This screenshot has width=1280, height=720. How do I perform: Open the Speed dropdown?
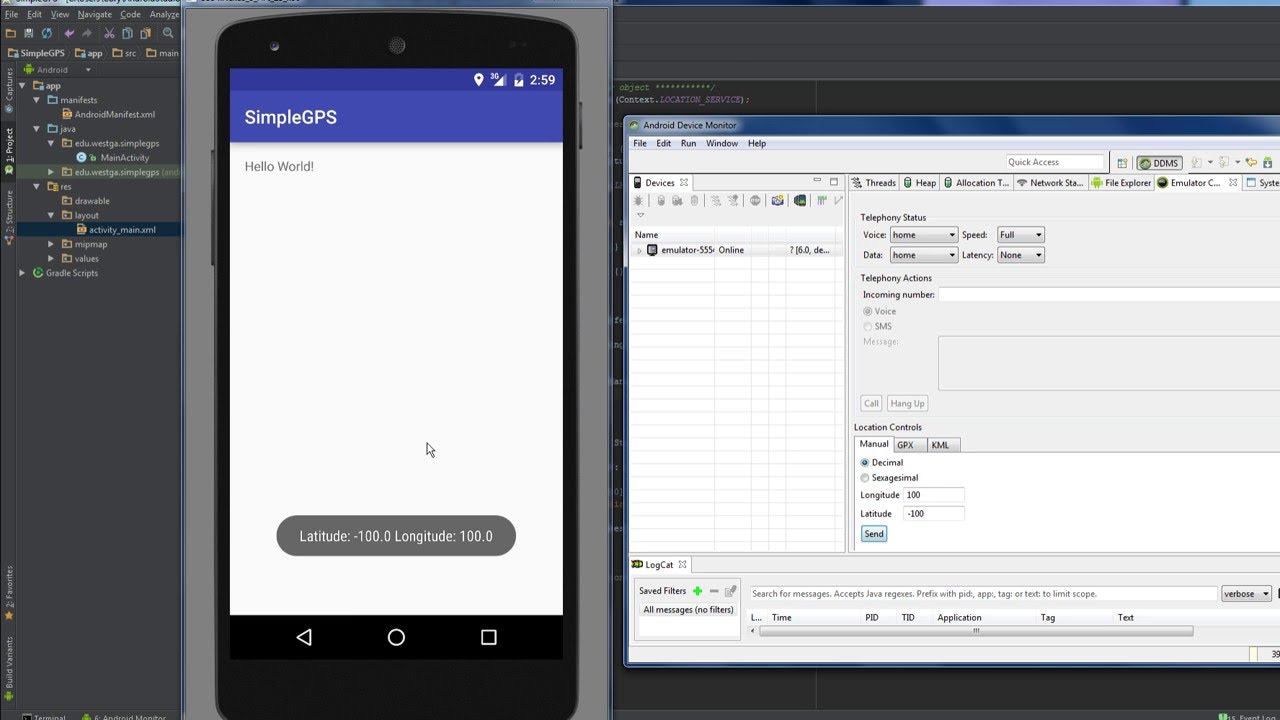tap(1021, 235)
